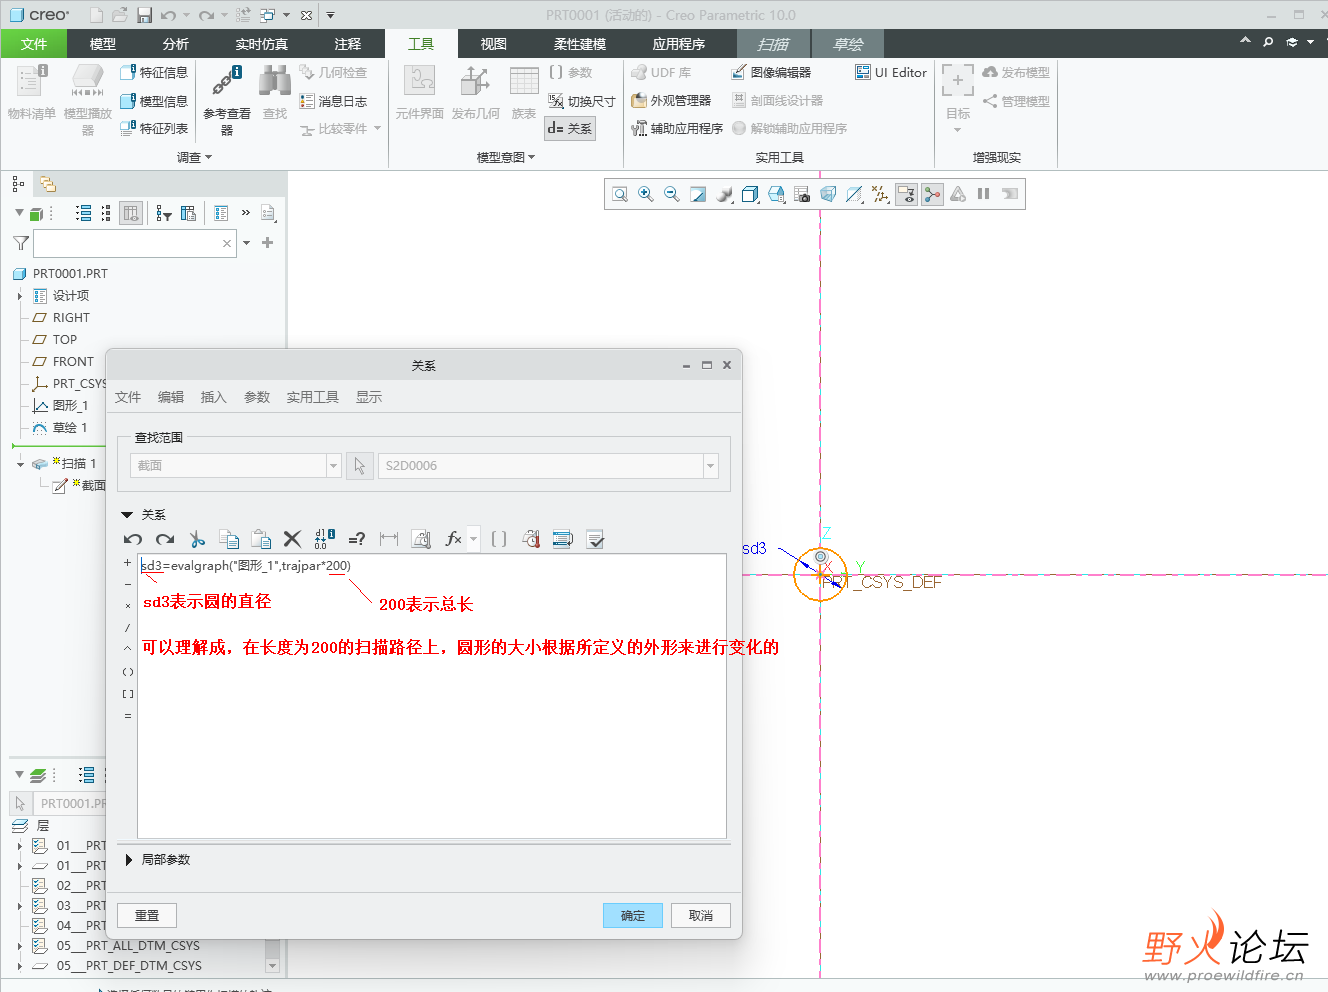Click the 取消 cancel button

[x=701, y=915]
